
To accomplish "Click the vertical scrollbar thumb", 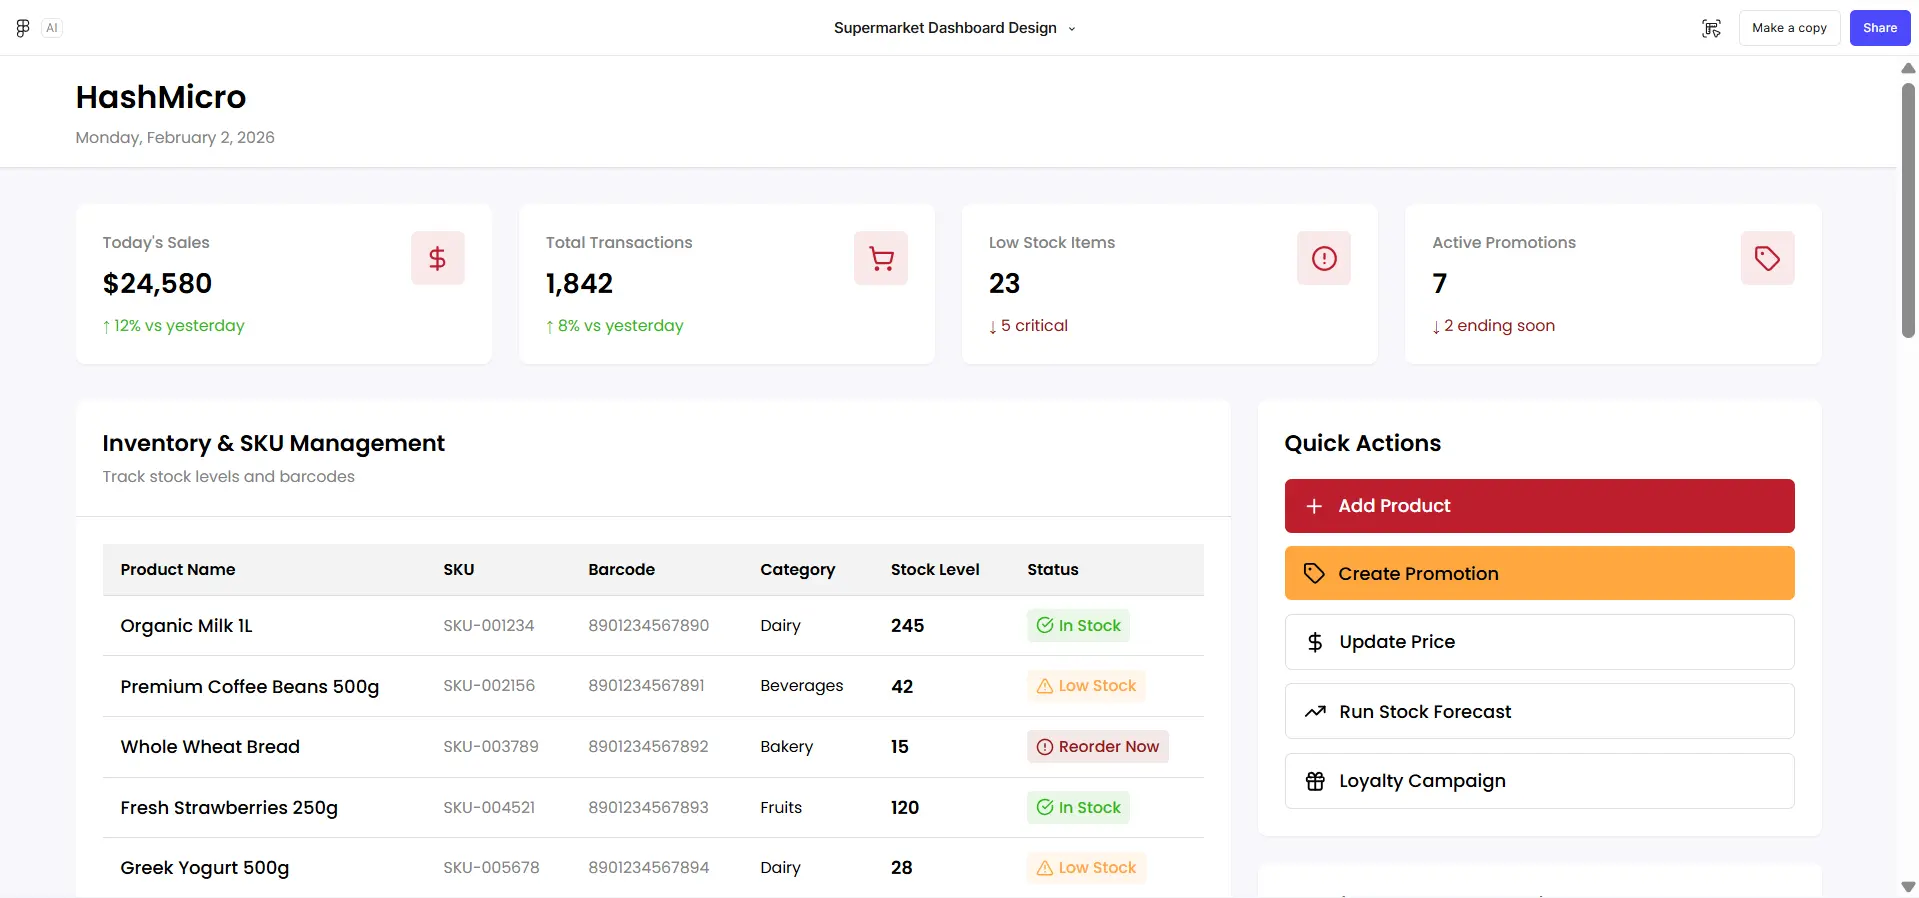I will (1907, 210).
